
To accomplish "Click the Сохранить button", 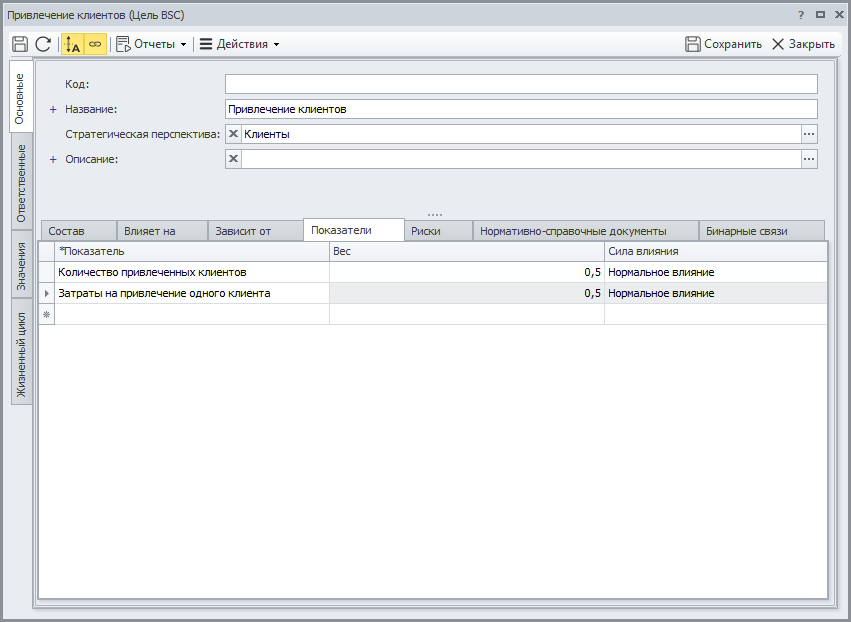I will (723, 44).
